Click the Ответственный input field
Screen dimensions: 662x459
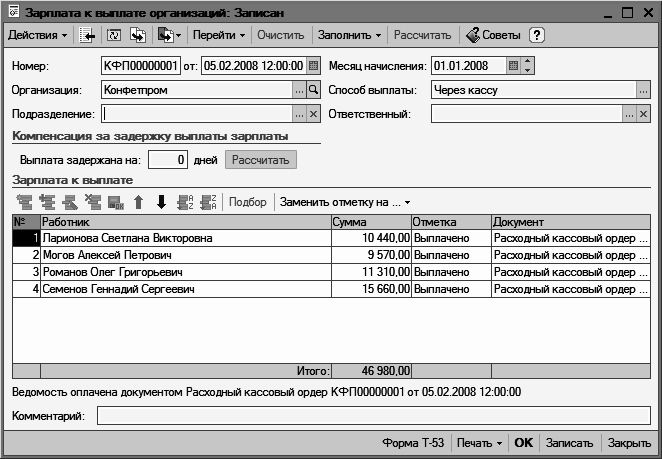click(526, 114)
